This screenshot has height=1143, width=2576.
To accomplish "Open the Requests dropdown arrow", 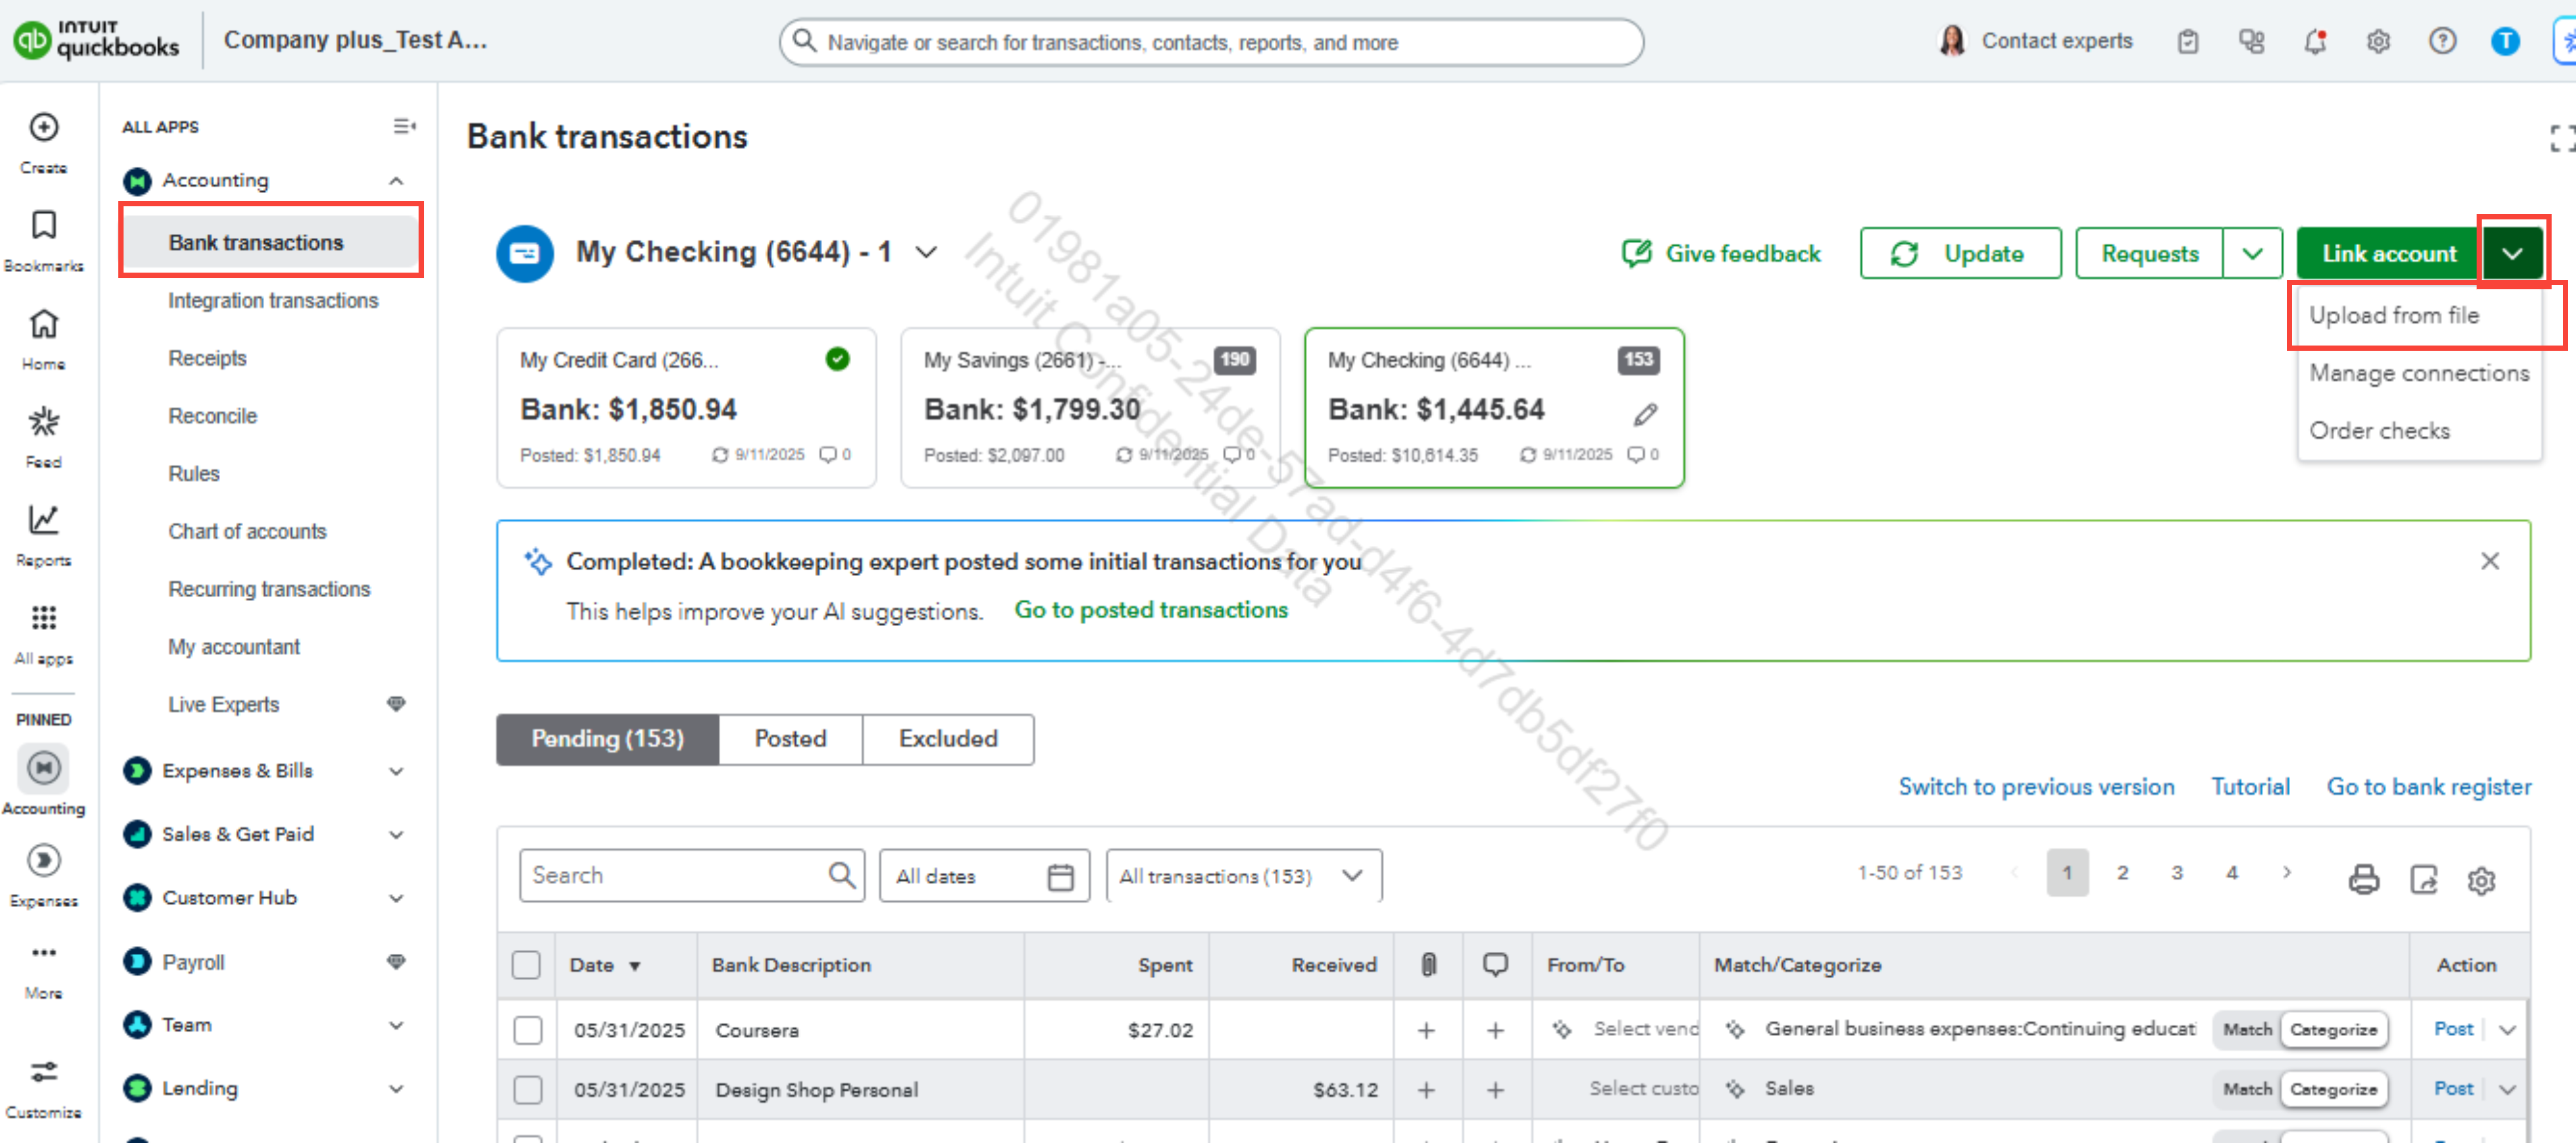I will (x=2252, y=254).
